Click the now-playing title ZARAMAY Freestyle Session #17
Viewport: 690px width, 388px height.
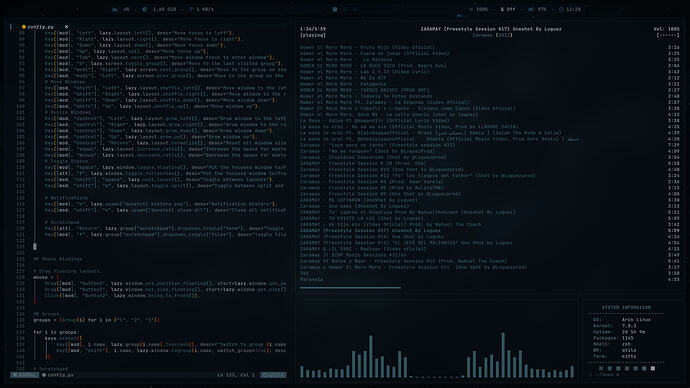click(x=491, y=29)
